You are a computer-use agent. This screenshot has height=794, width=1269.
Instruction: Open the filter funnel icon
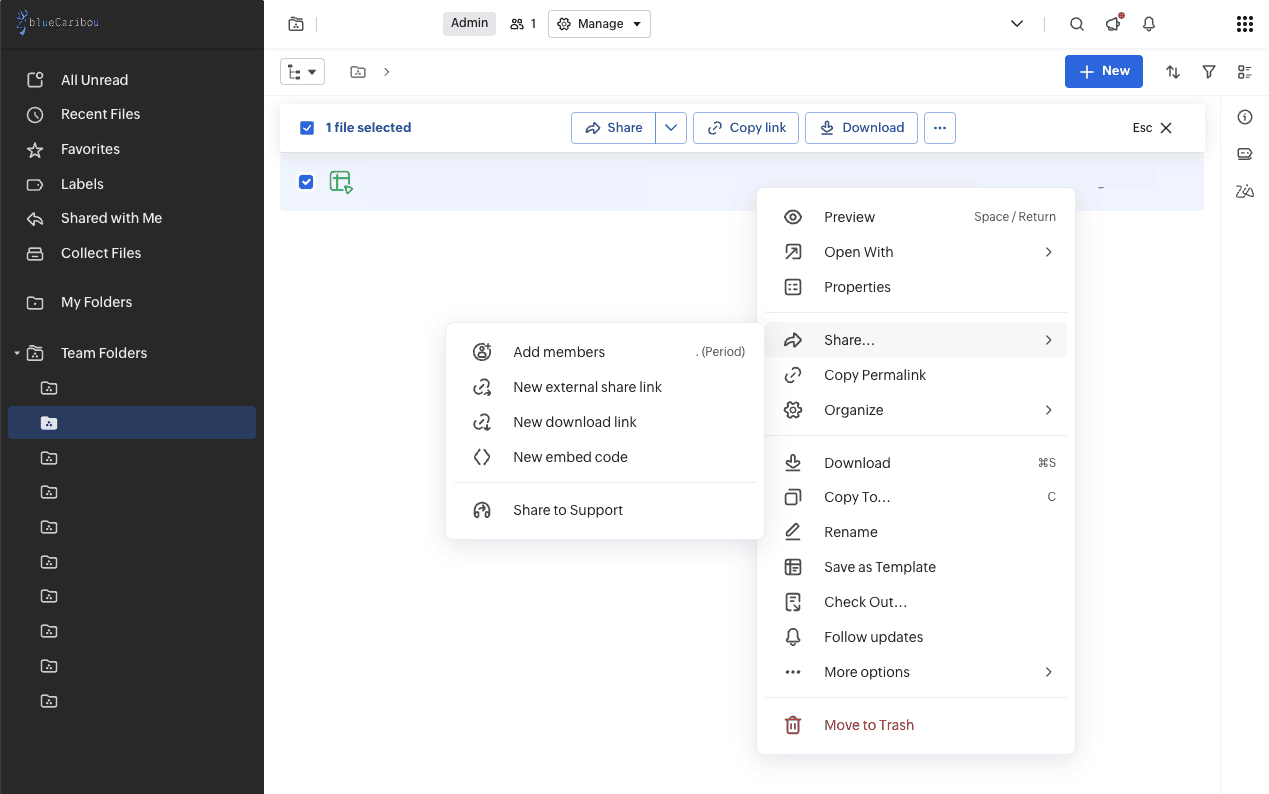(1209, 72)
